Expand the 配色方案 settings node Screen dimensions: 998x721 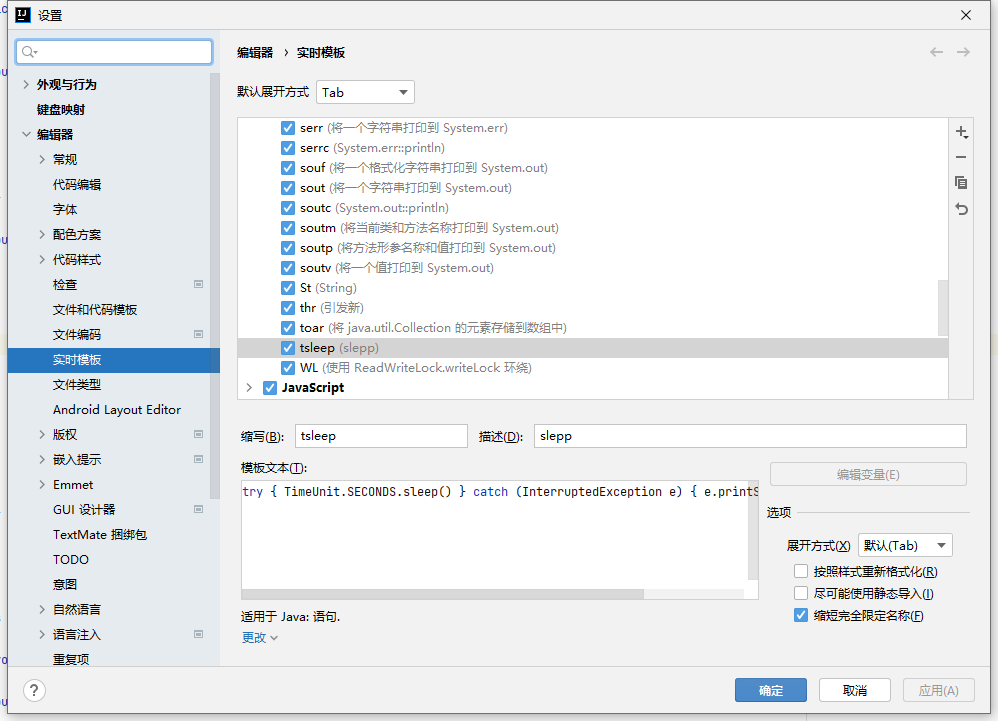point(42,234)
